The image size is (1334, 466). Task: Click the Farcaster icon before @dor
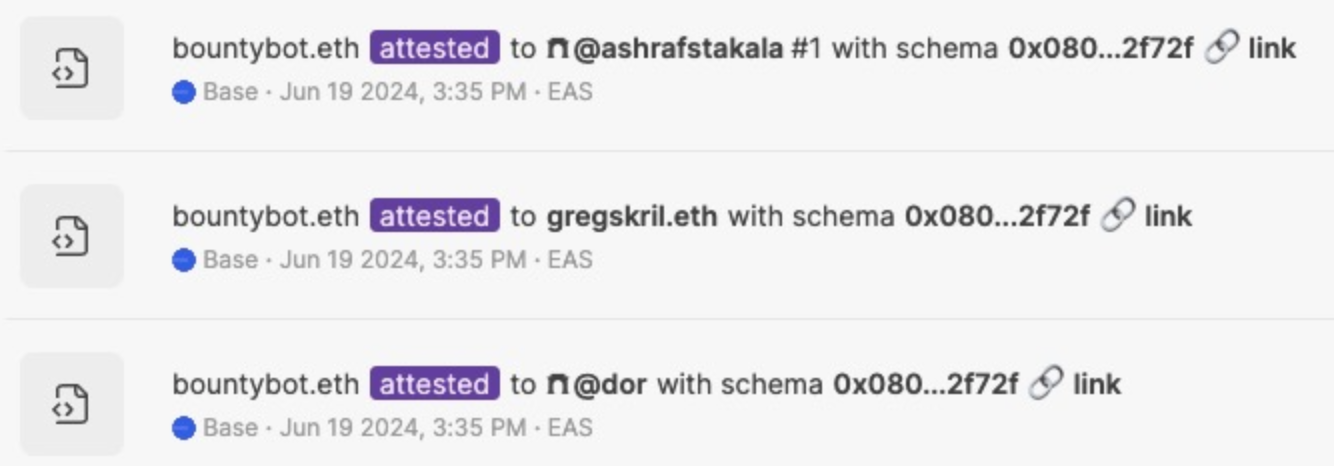click(x=557, y=384)
